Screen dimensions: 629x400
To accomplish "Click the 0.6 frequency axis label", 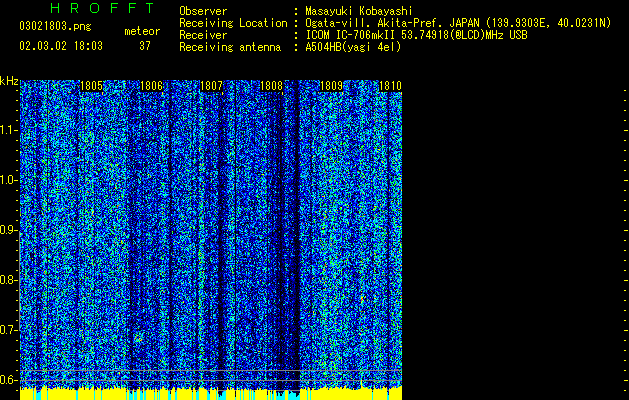I will [x=8, y=380].
